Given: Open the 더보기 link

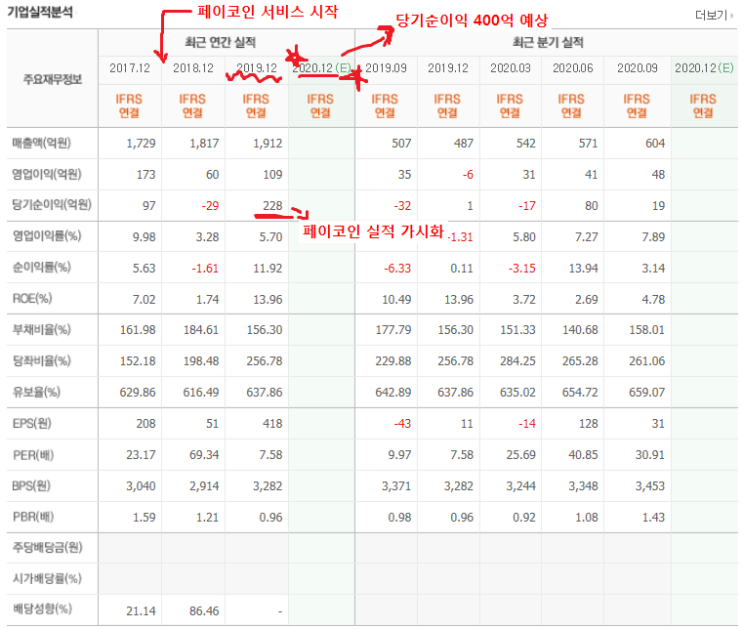Looking at the screenshot, I should point(711,16).
